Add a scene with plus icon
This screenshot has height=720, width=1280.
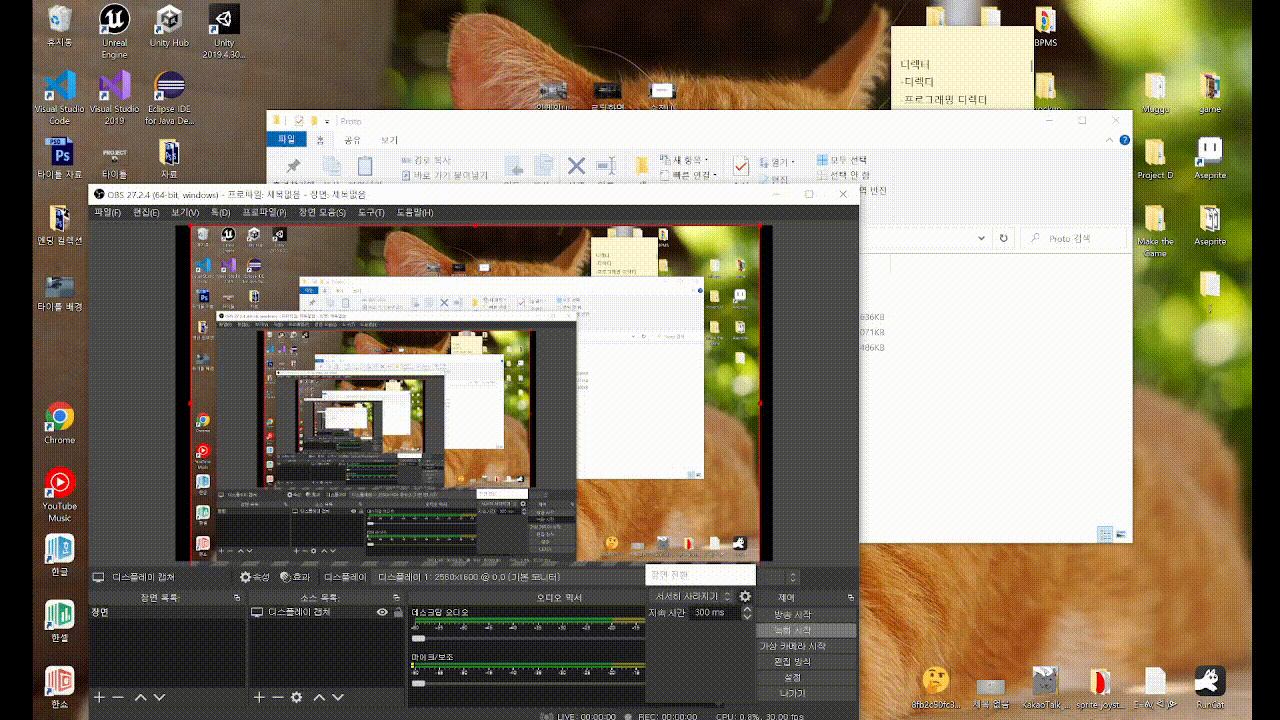point(98,697)
